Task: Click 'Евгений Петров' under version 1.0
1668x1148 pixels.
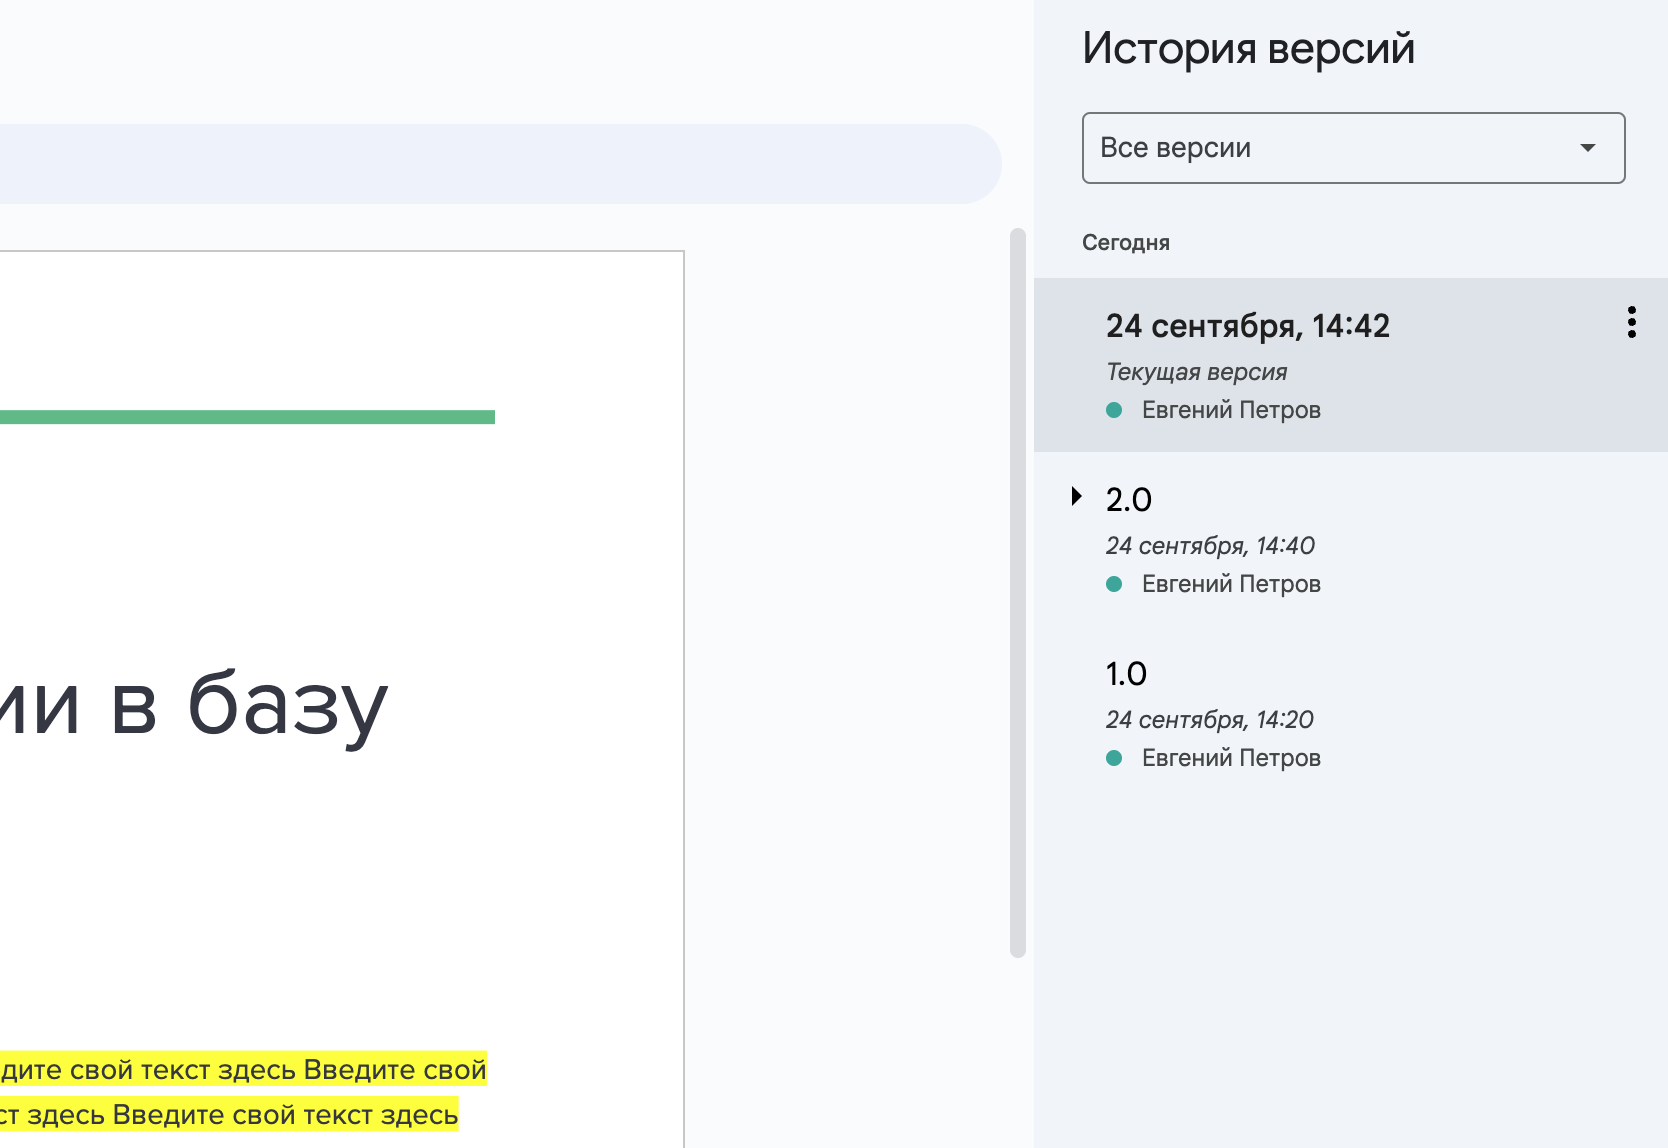Action: coord(1231,758)
